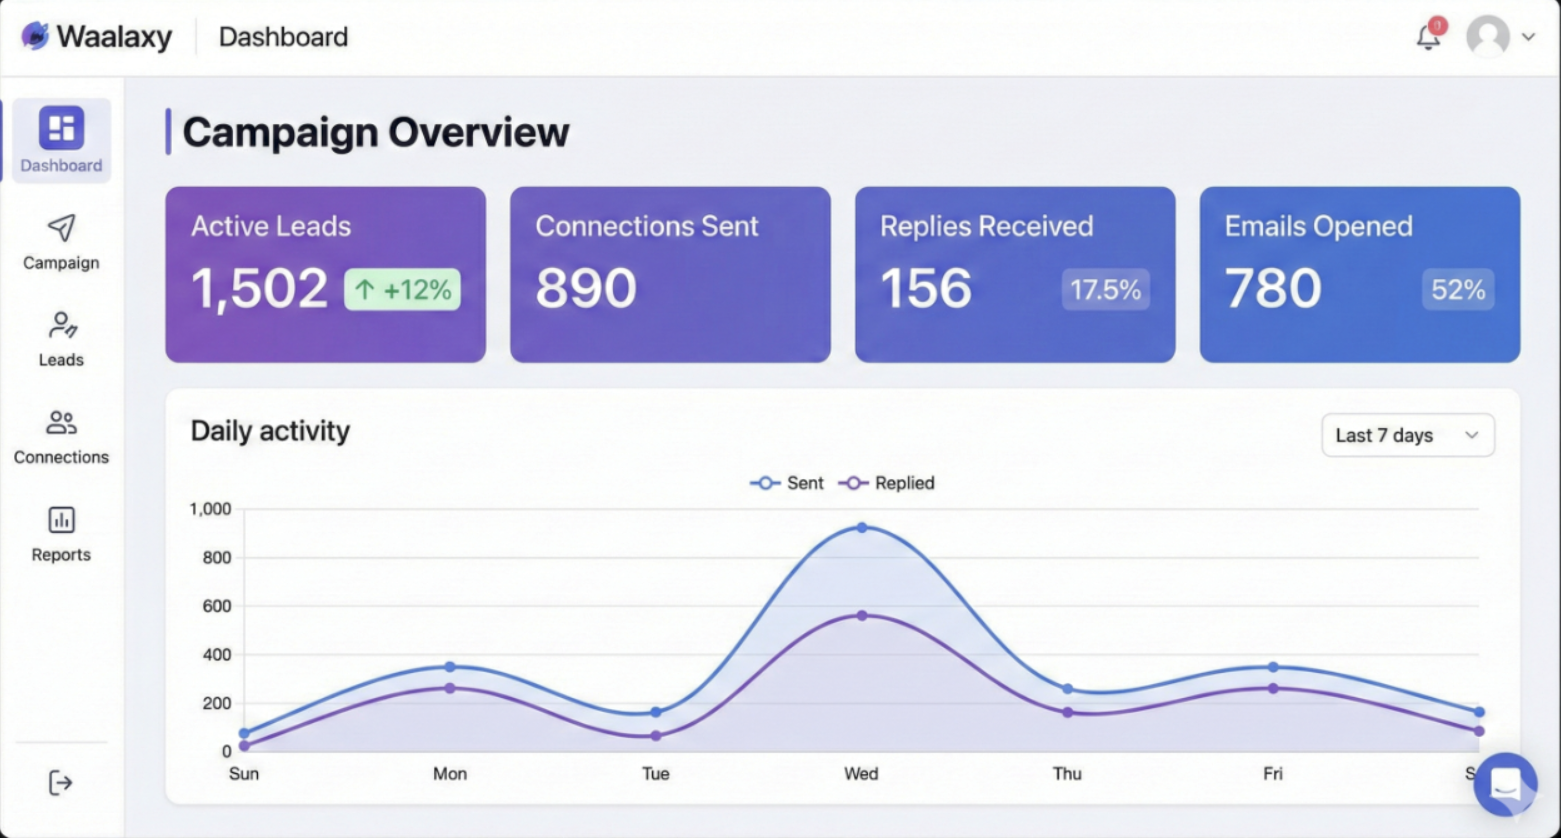Open Campaign via the paper plane icon

[x=60, y=228]
